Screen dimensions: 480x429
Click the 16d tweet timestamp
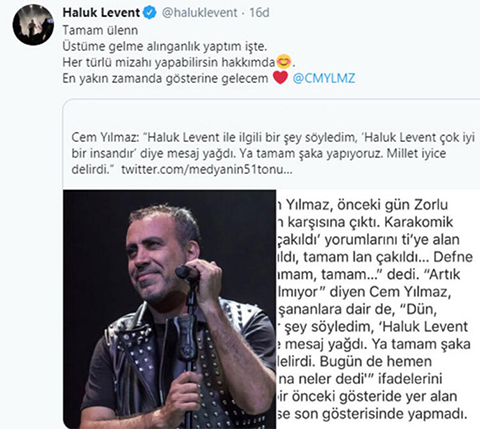click(259, 13)
